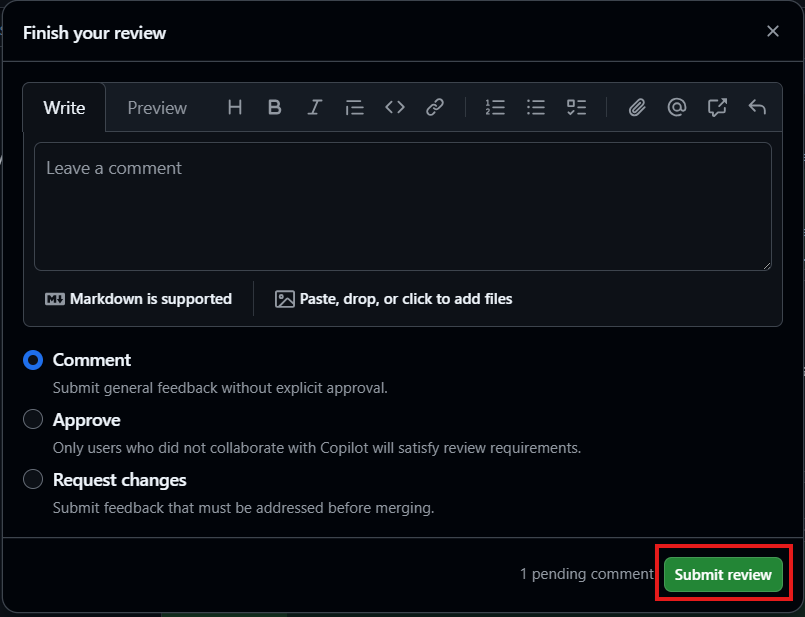Switch to the Write tab
This screenshot has width=805, height=617.
click(x=64, y=108)
